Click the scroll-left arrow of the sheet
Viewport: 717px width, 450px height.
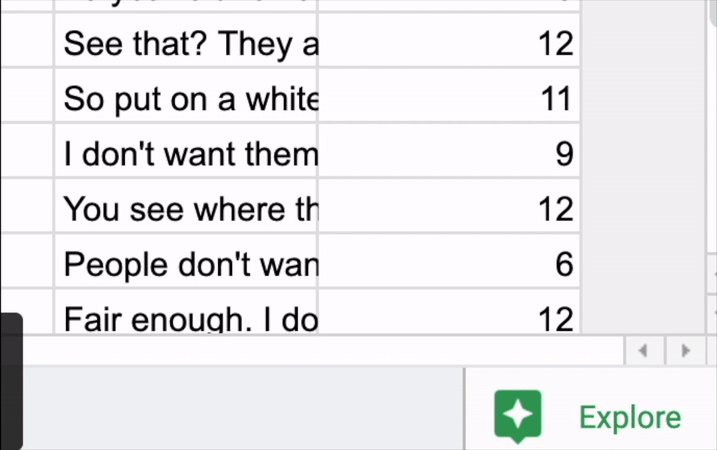pyautogui.click(x=644, y=351)
